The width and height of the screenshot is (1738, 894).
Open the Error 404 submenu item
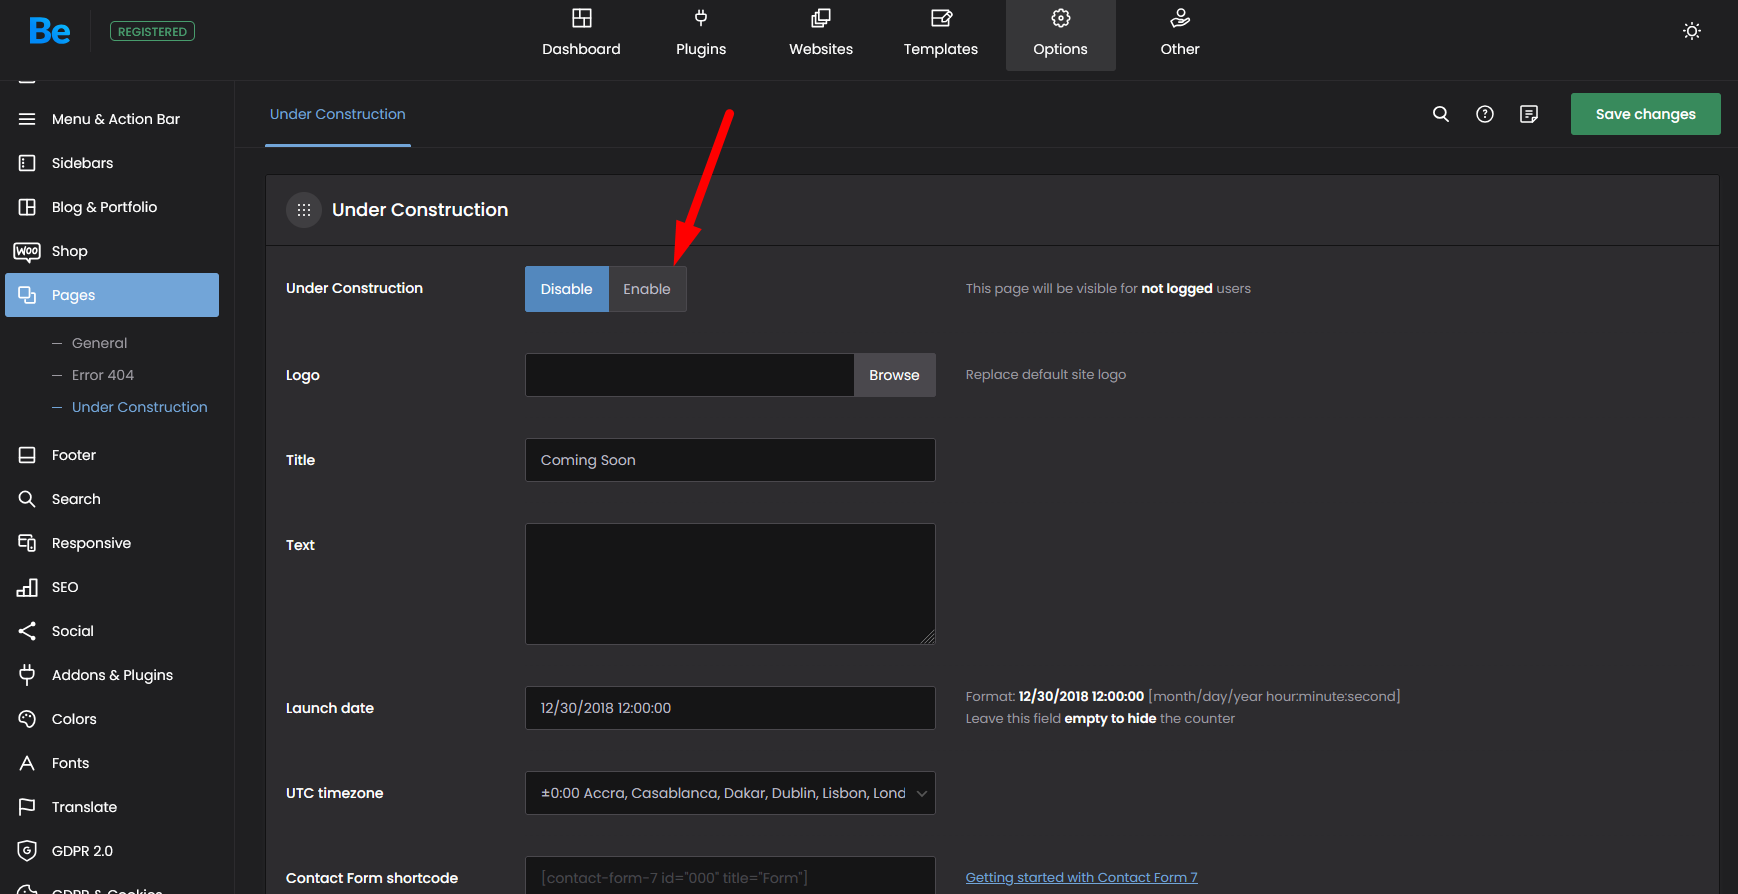(x=103, y=375)
